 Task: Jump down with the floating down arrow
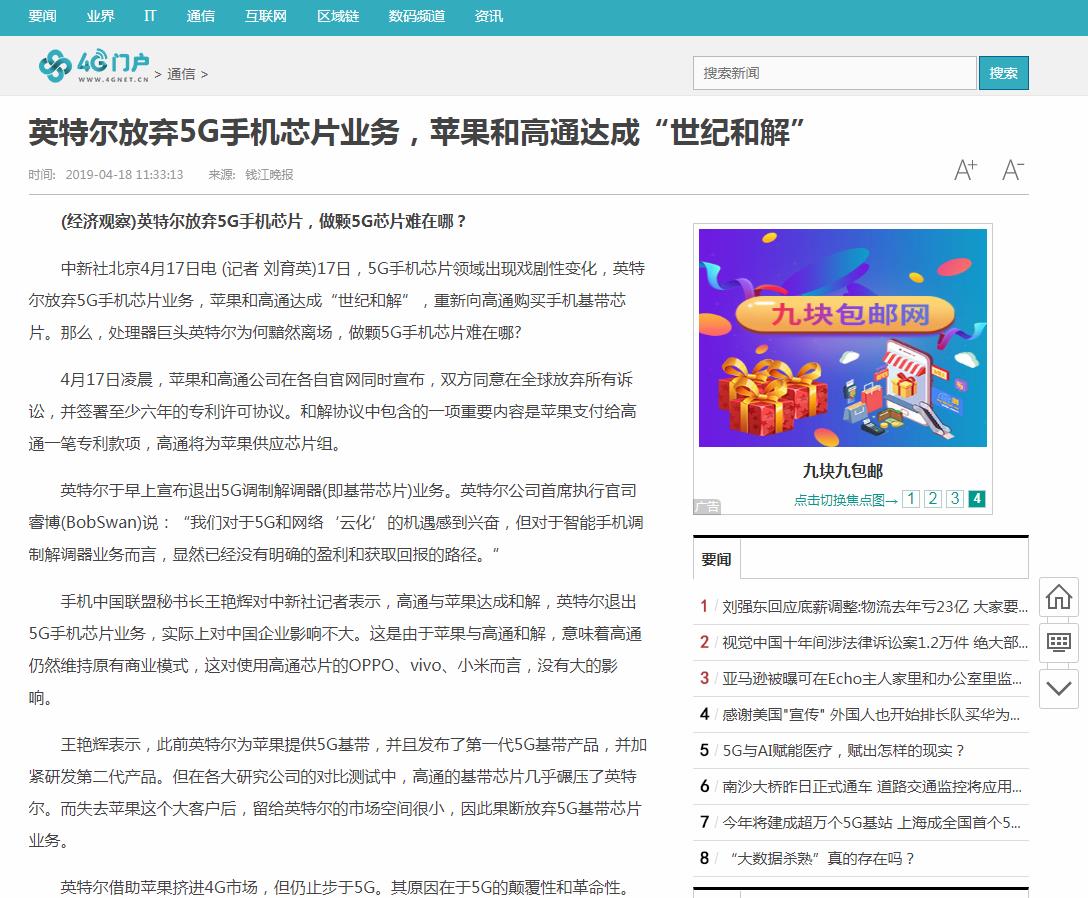[x=1059, y=688]
